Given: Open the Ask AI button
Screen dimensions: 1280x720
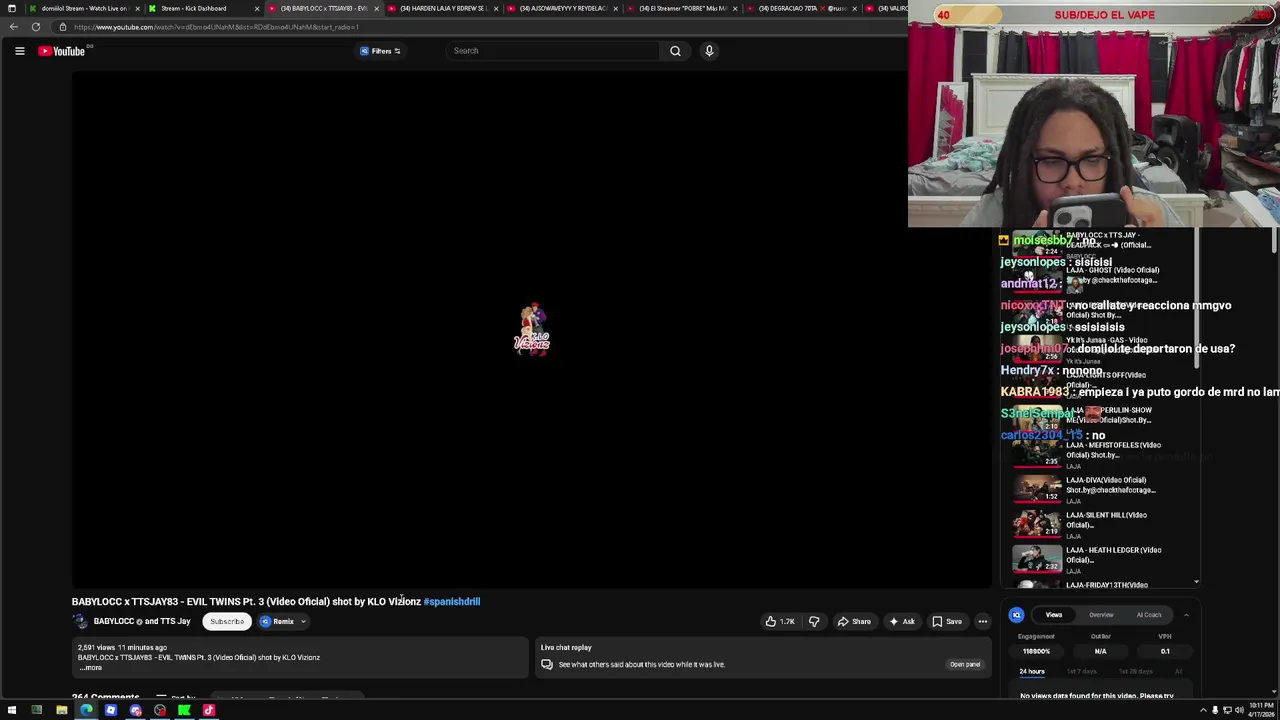Looking at the screenshot, I should click(901, 621).
